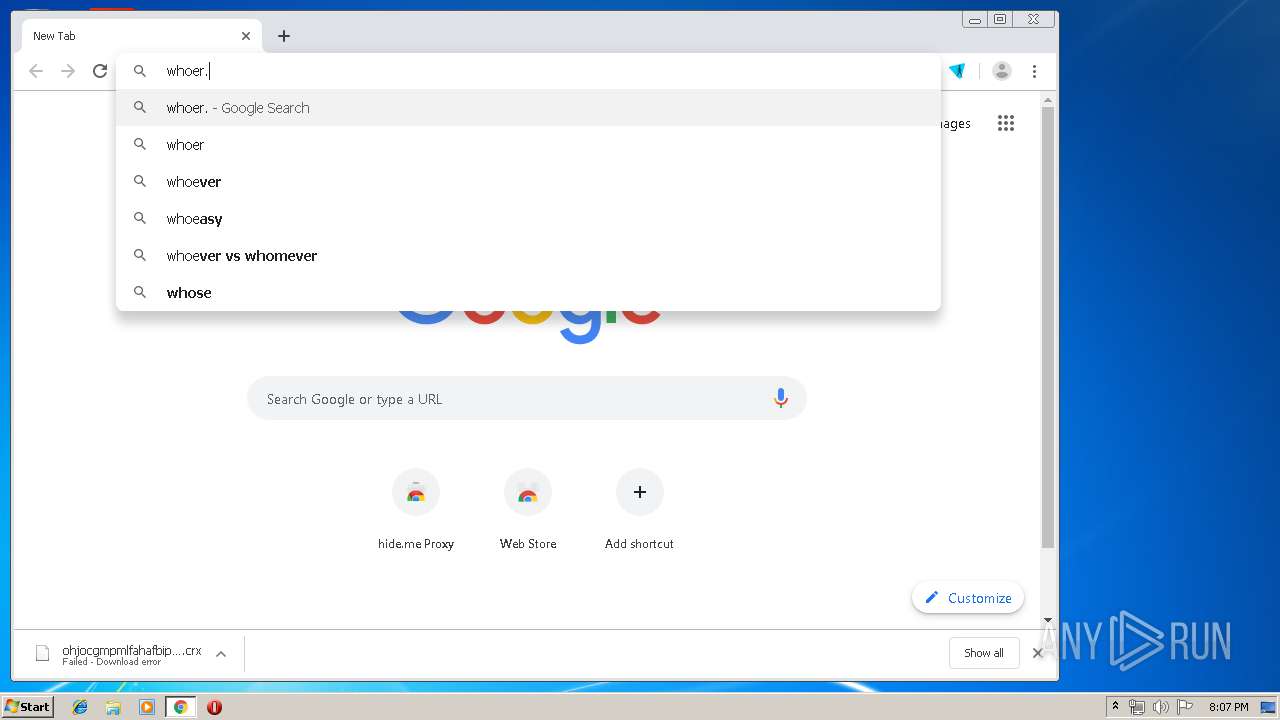Show hidden system tray icons
This screenshot has height=720, width=1280.
click(1115, 707)
